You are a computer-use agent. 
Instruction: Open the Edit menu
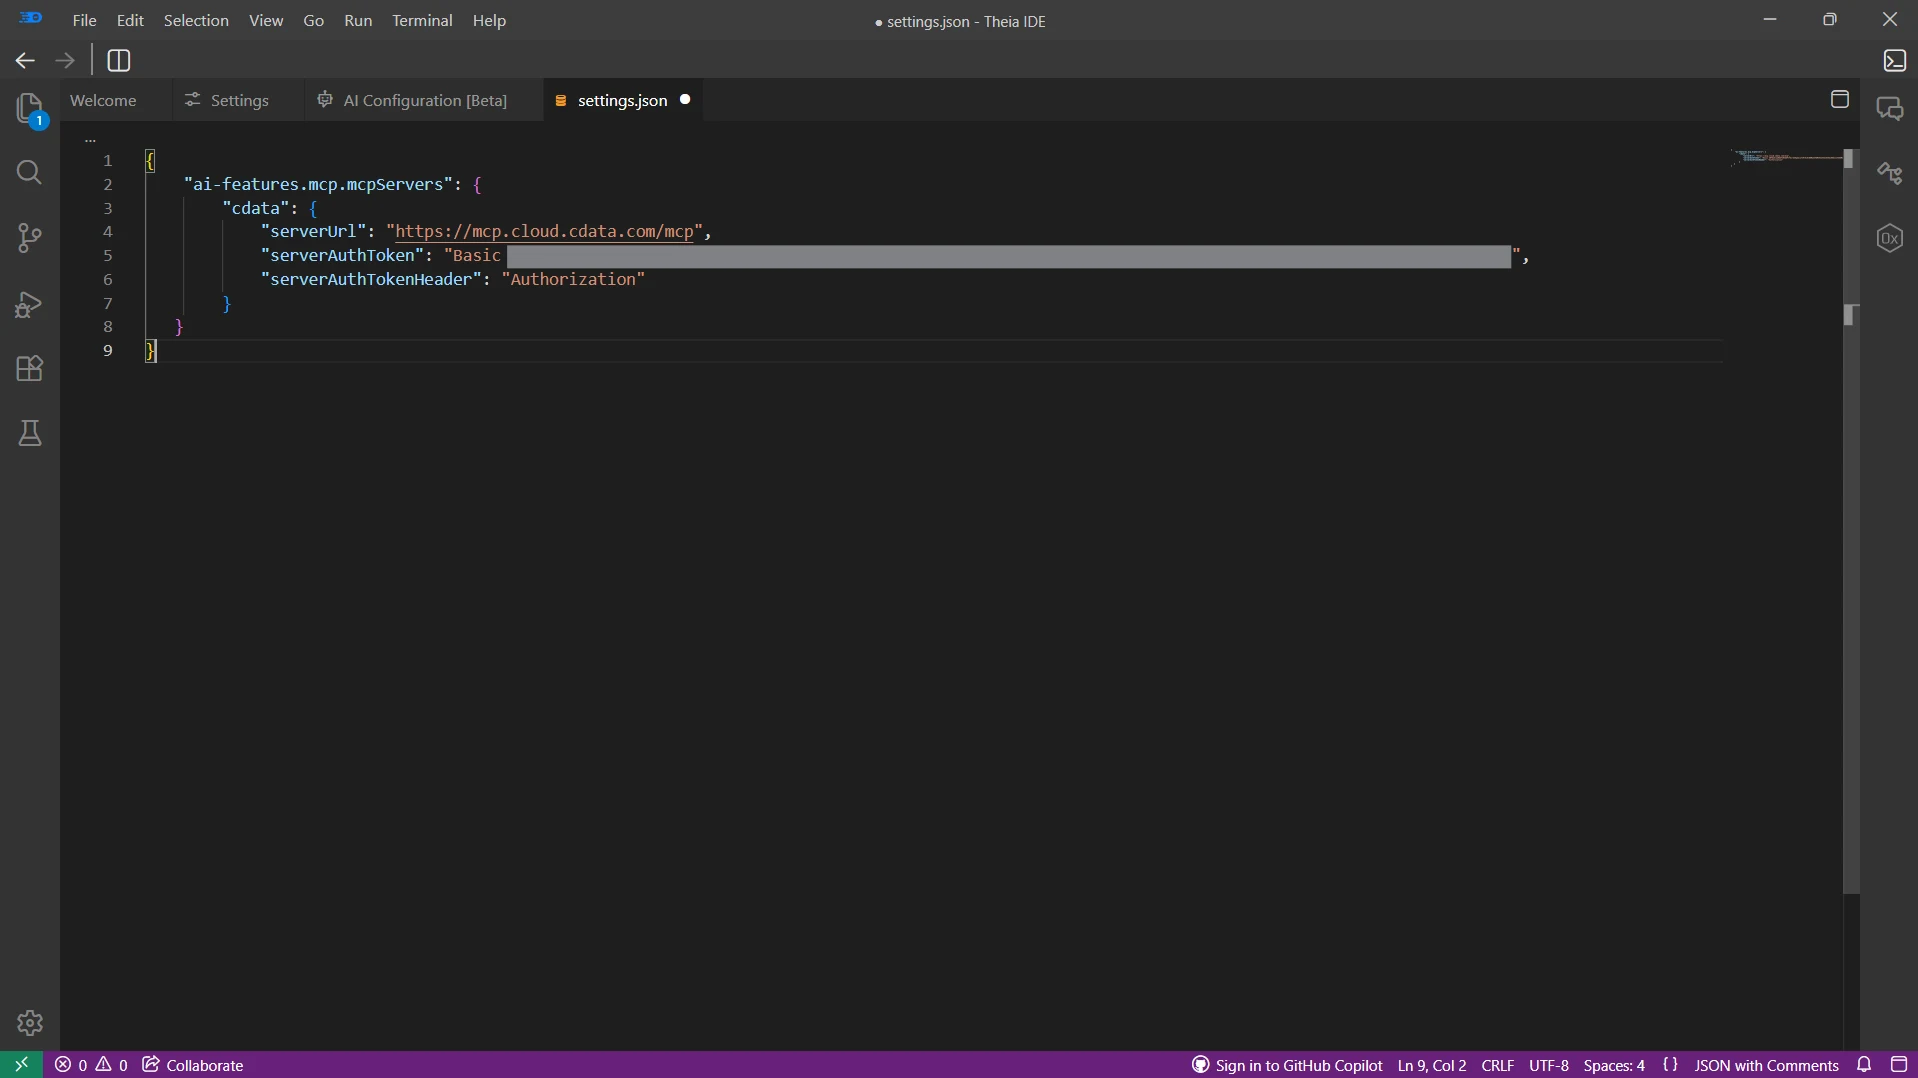131,21
